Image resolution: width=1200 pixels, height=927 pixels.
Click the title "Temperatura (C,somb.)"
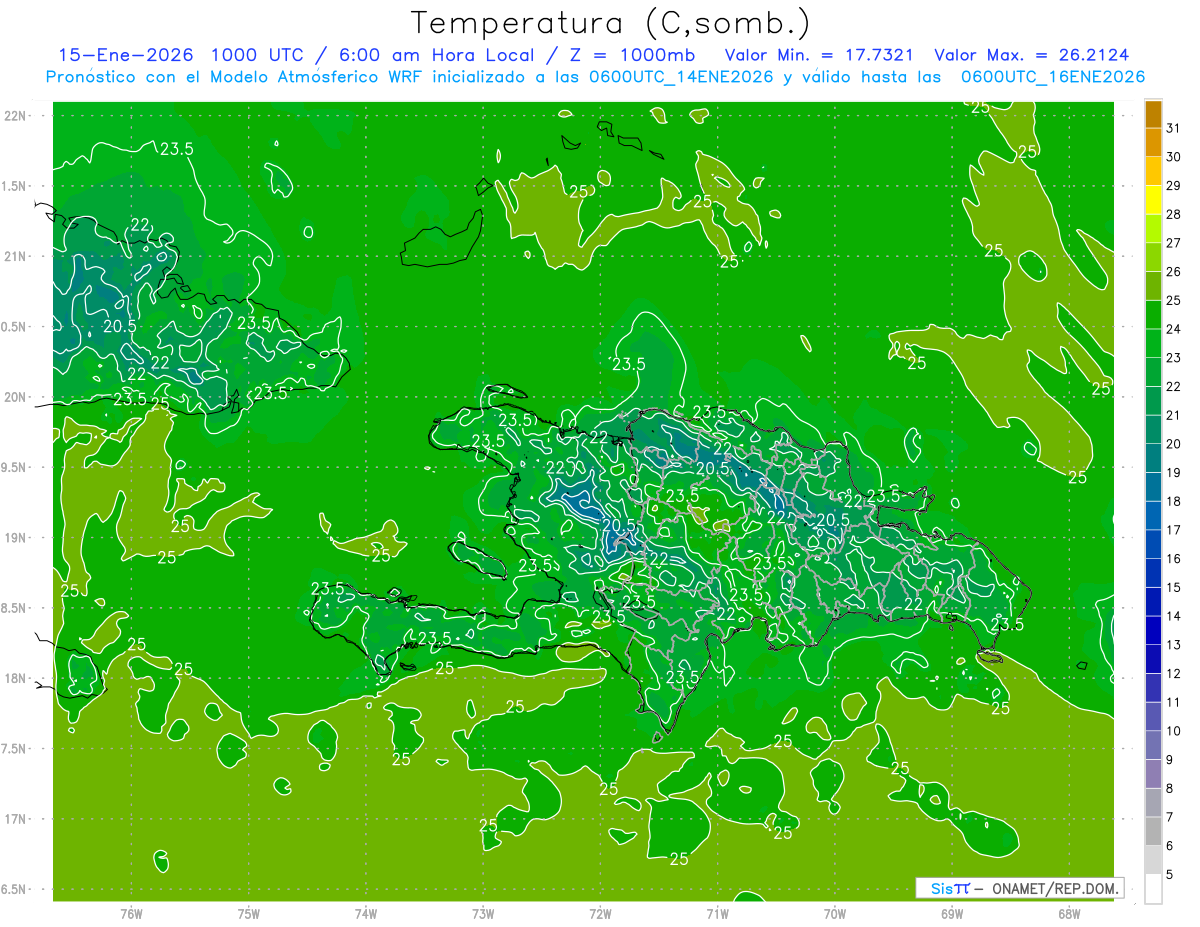pos(610,24)
